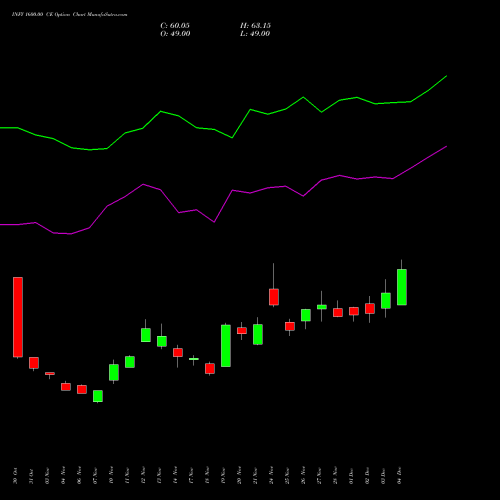Viewport: 500px width, 500px height.
Task: Click the 13 Nov date label
Action: 159,476
